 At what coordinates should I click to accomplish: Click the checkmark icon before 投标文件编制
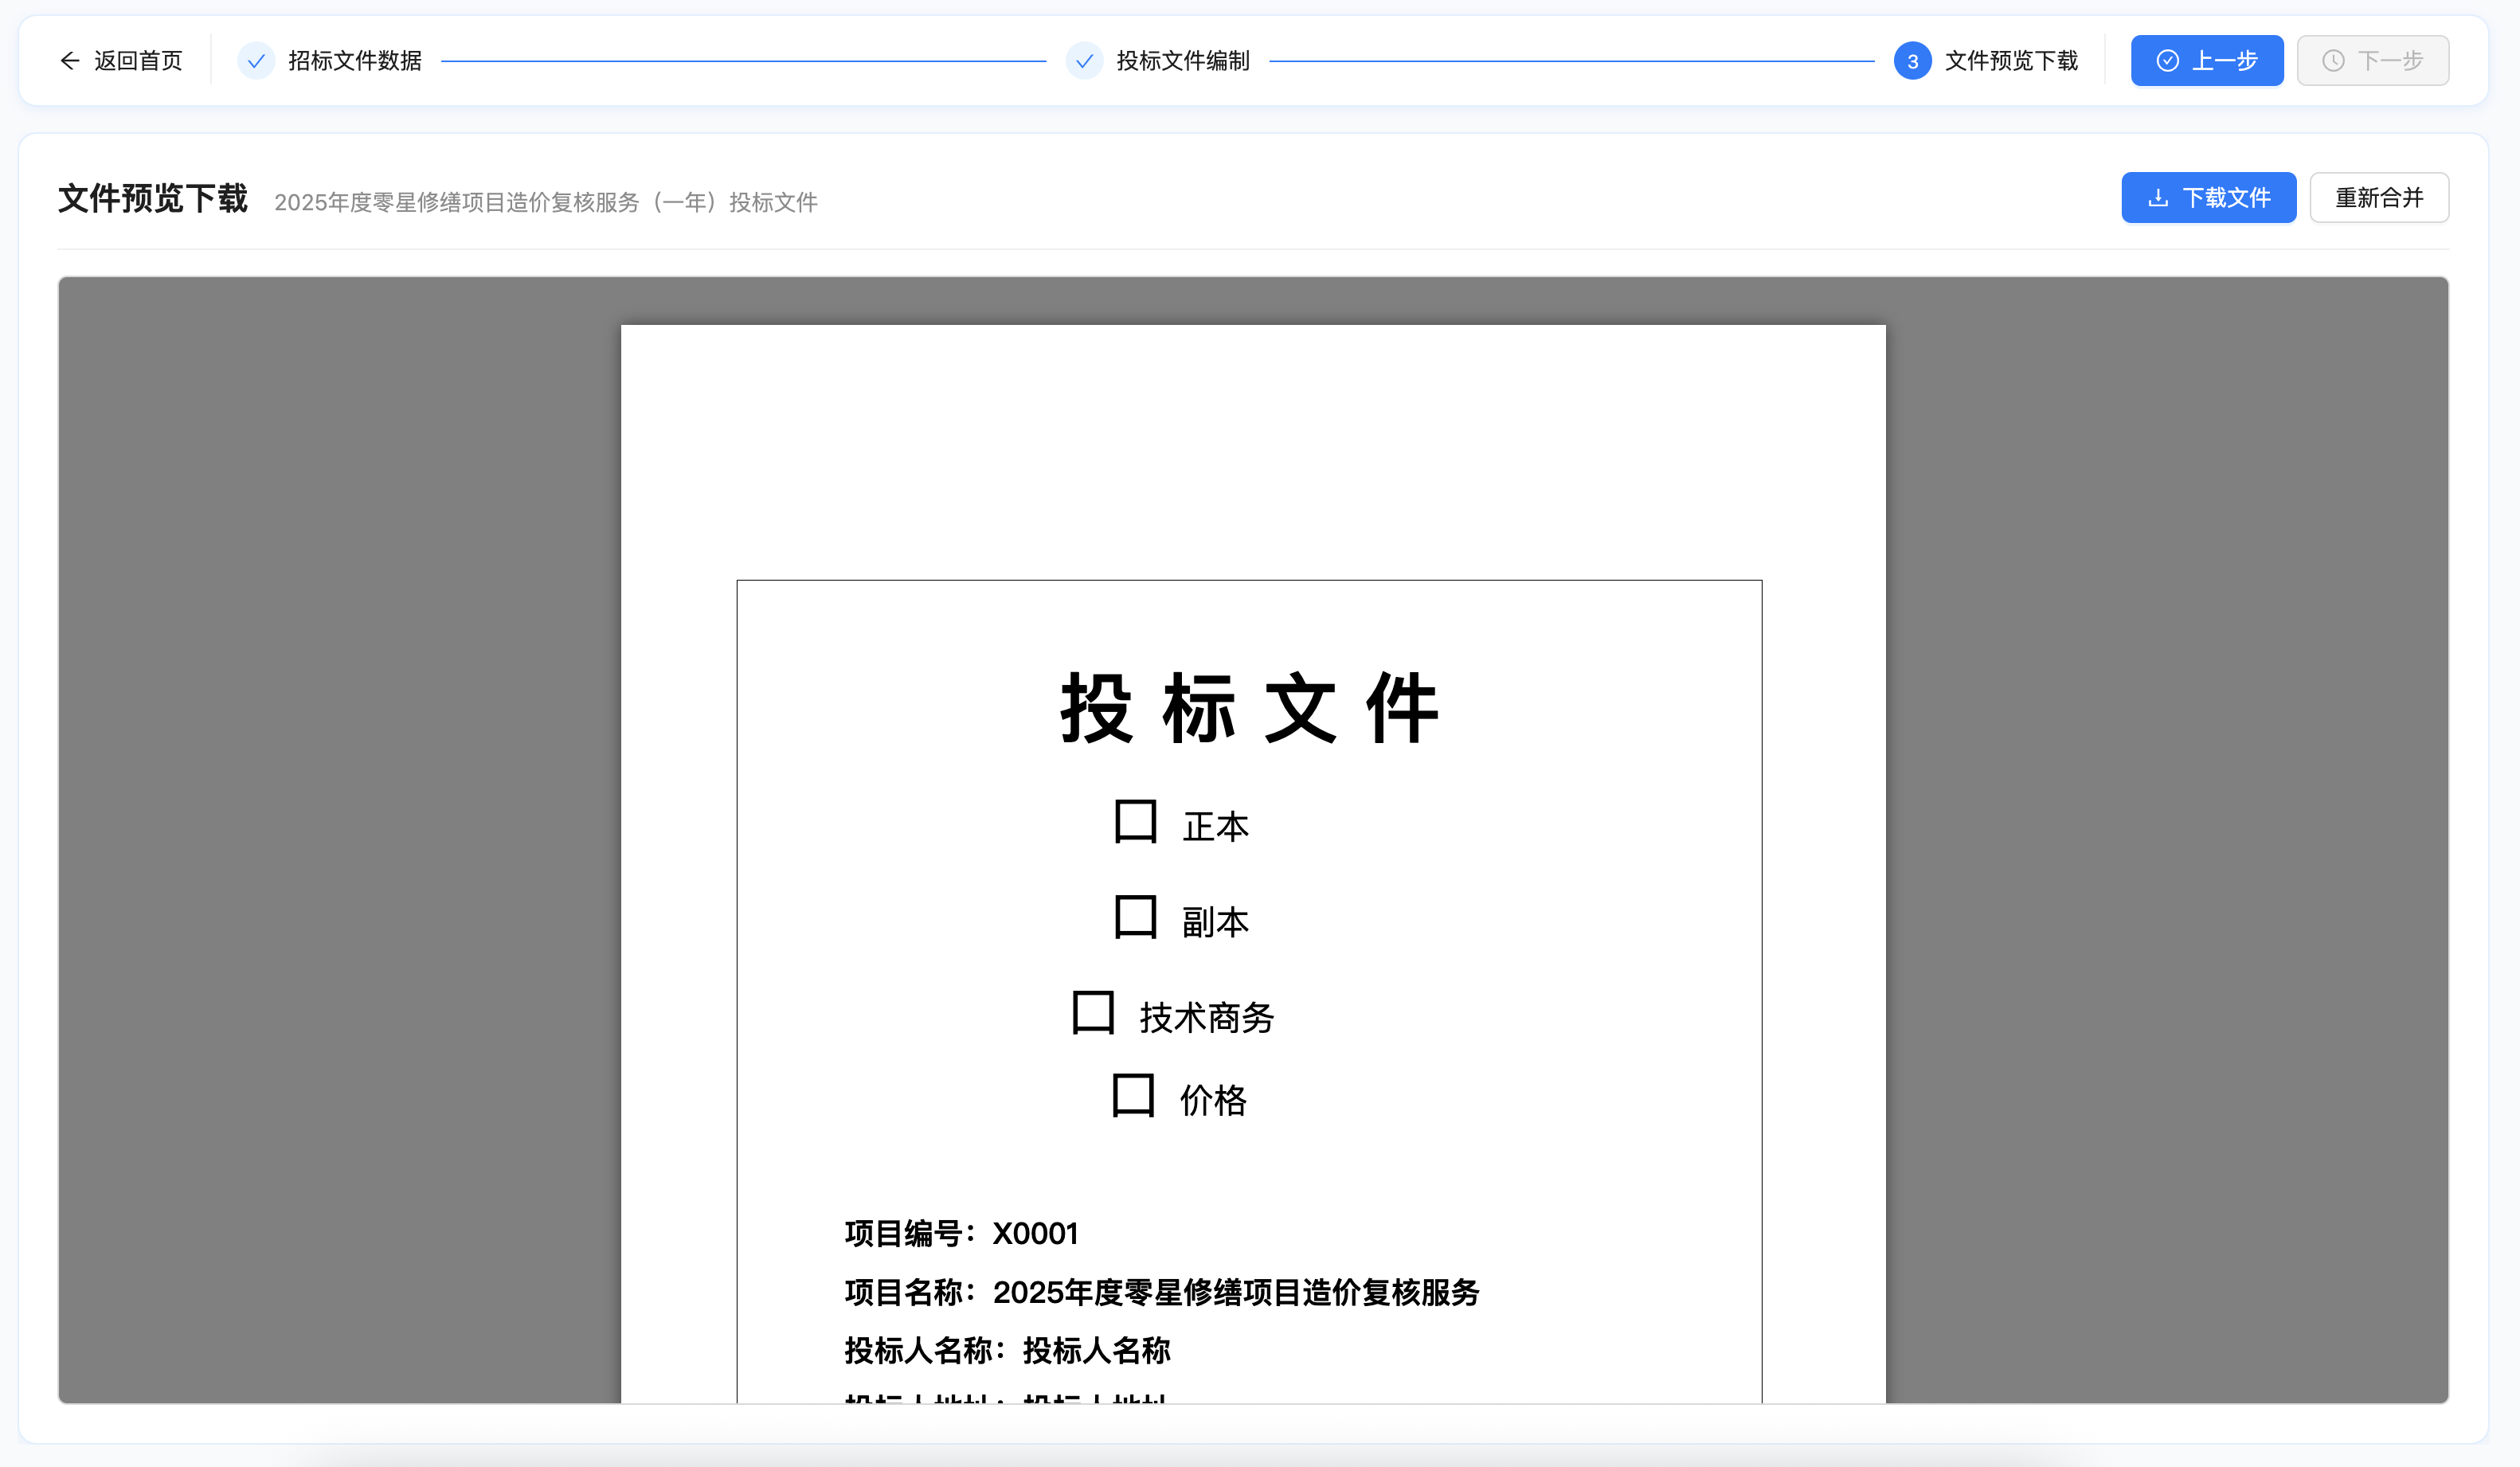1085,61
